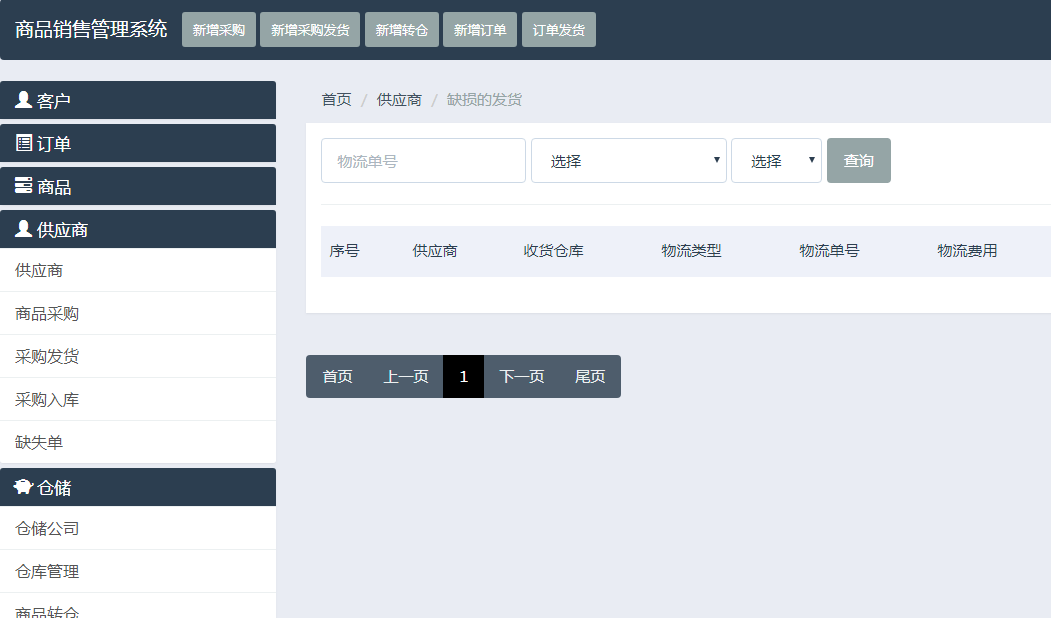The width and height of the screenshot is (1051, 618).
Task: Click the 查询 search button
Action: pos(858,161)
